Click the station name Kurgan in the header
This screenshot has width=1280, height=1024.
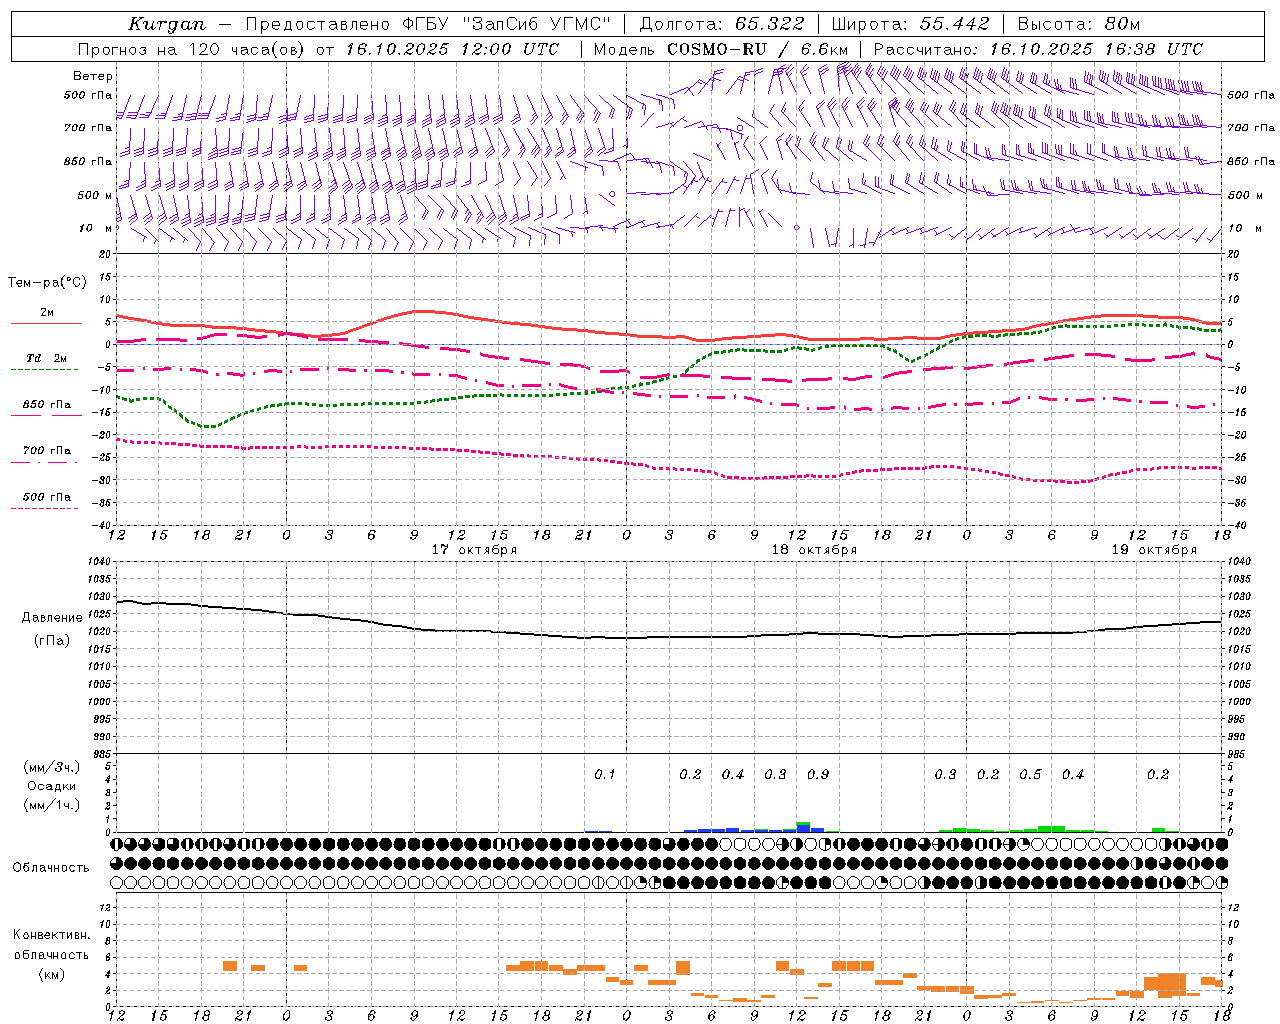coord(167,24)
